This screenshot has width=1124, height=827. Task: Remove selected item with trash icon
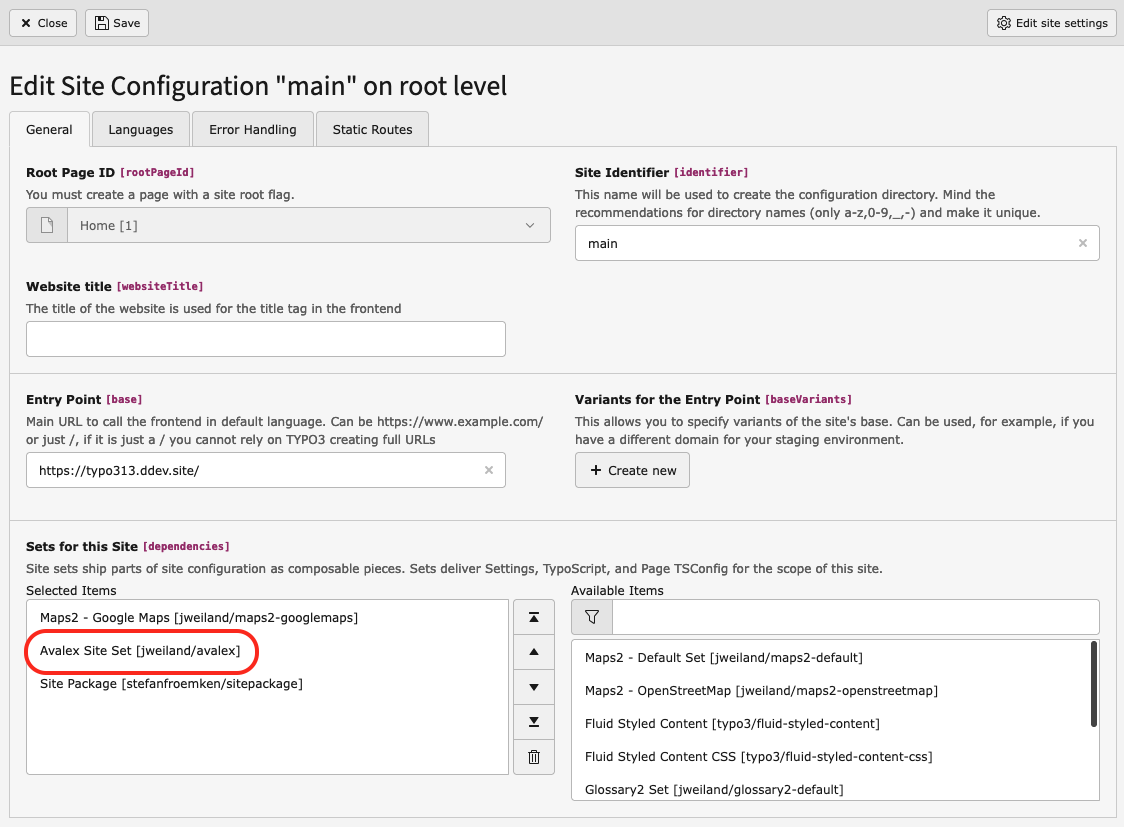[x=534, y=757]
